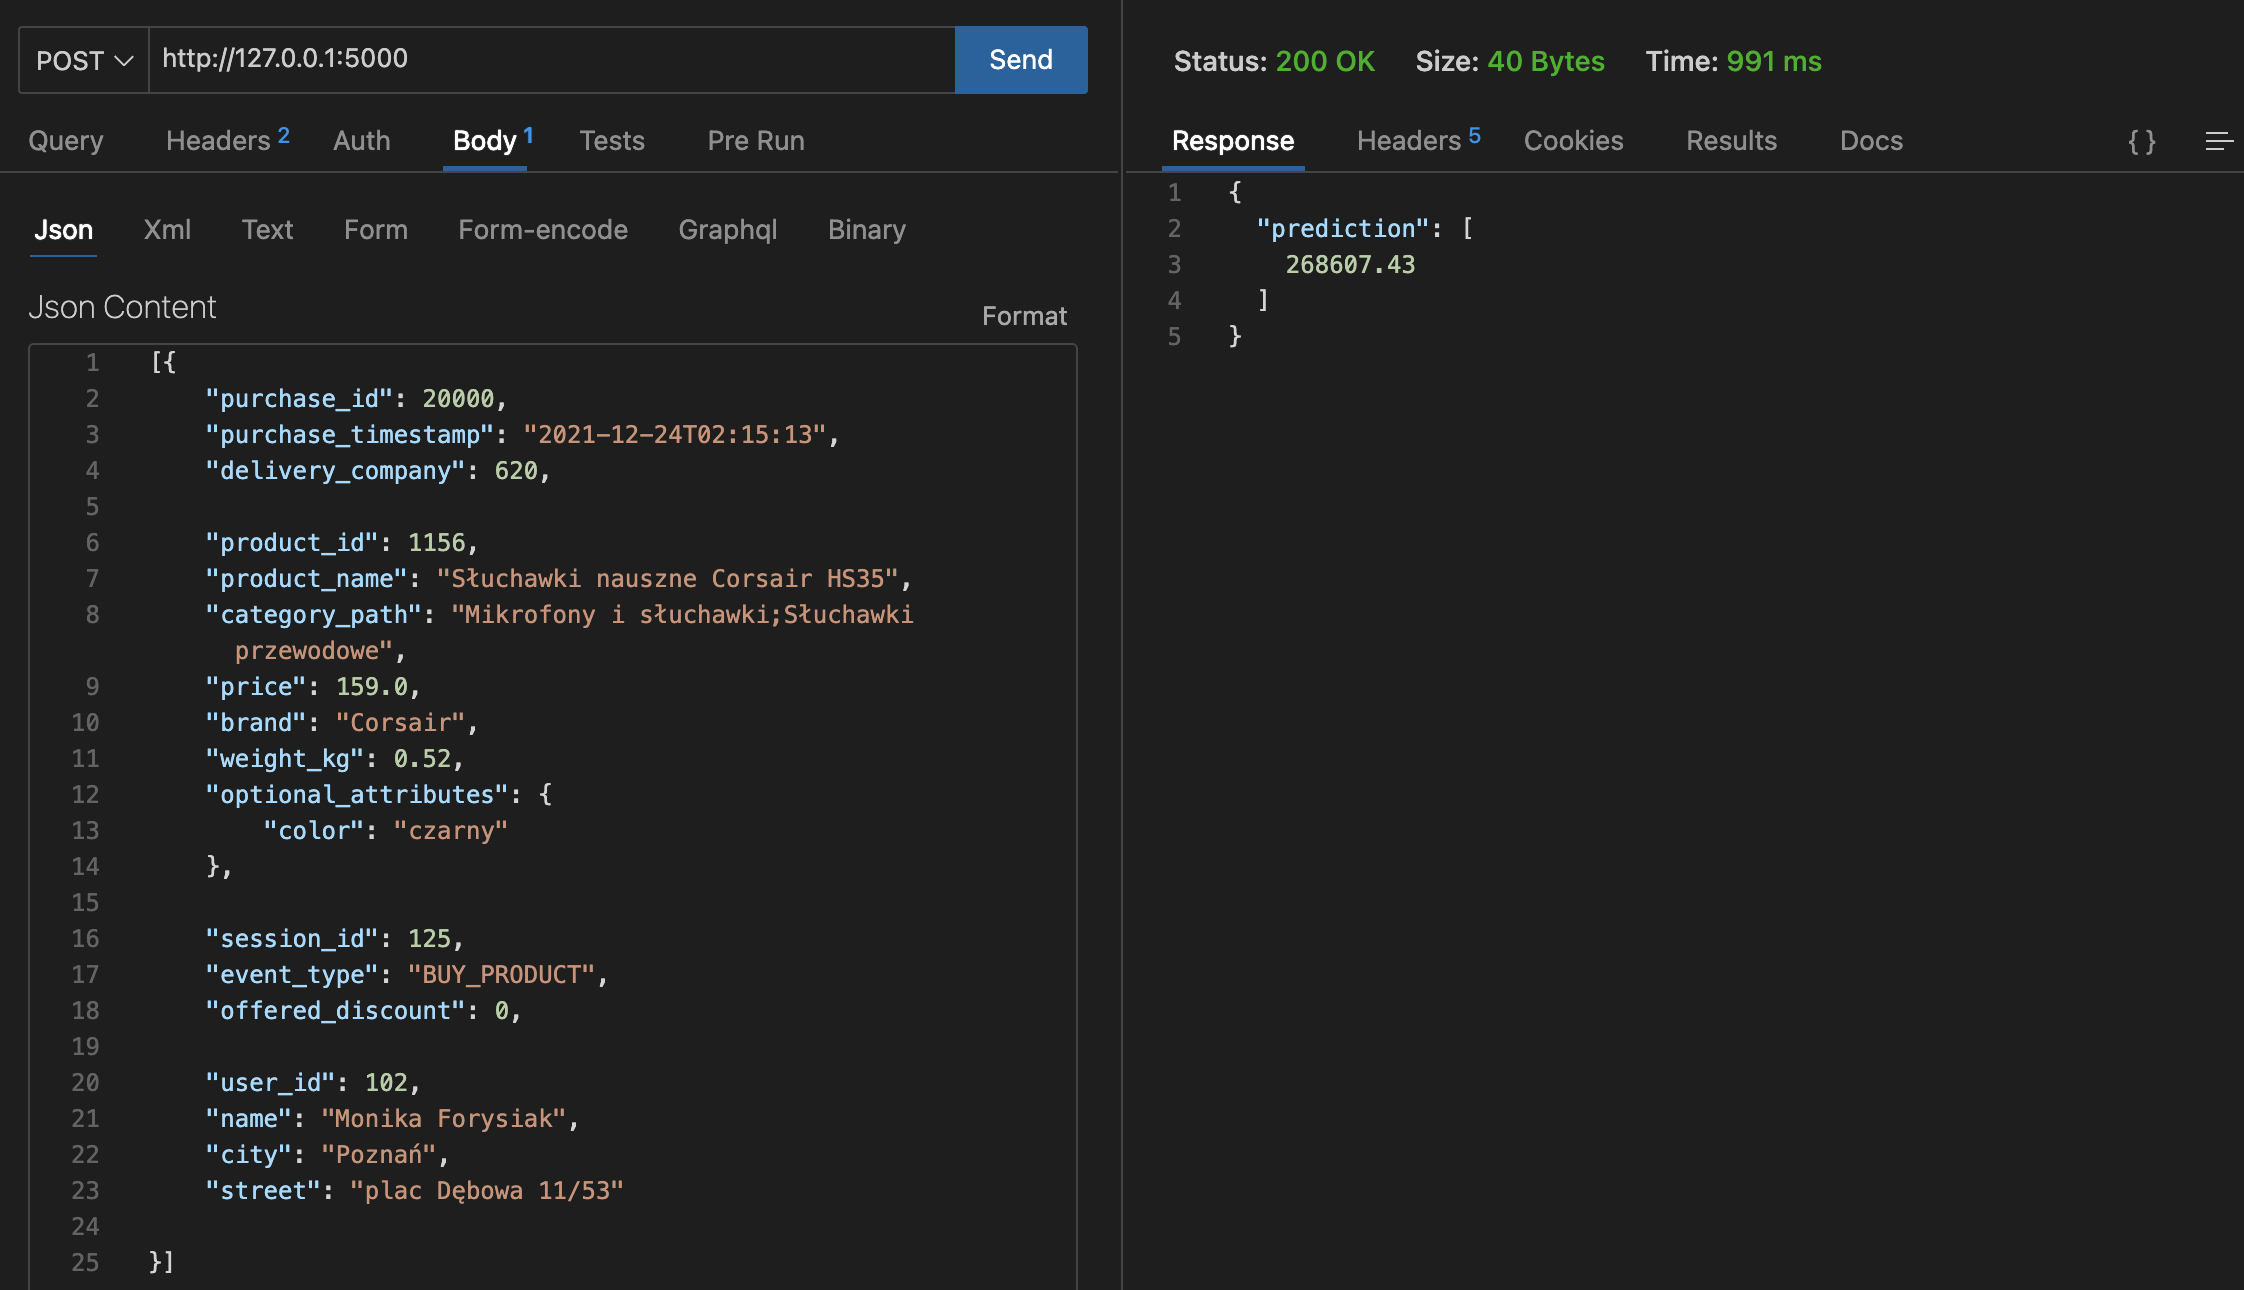Click the Status 200 OK indicator
Viewport: 2244px width, 1290px height.
[x=1274, y=61]
